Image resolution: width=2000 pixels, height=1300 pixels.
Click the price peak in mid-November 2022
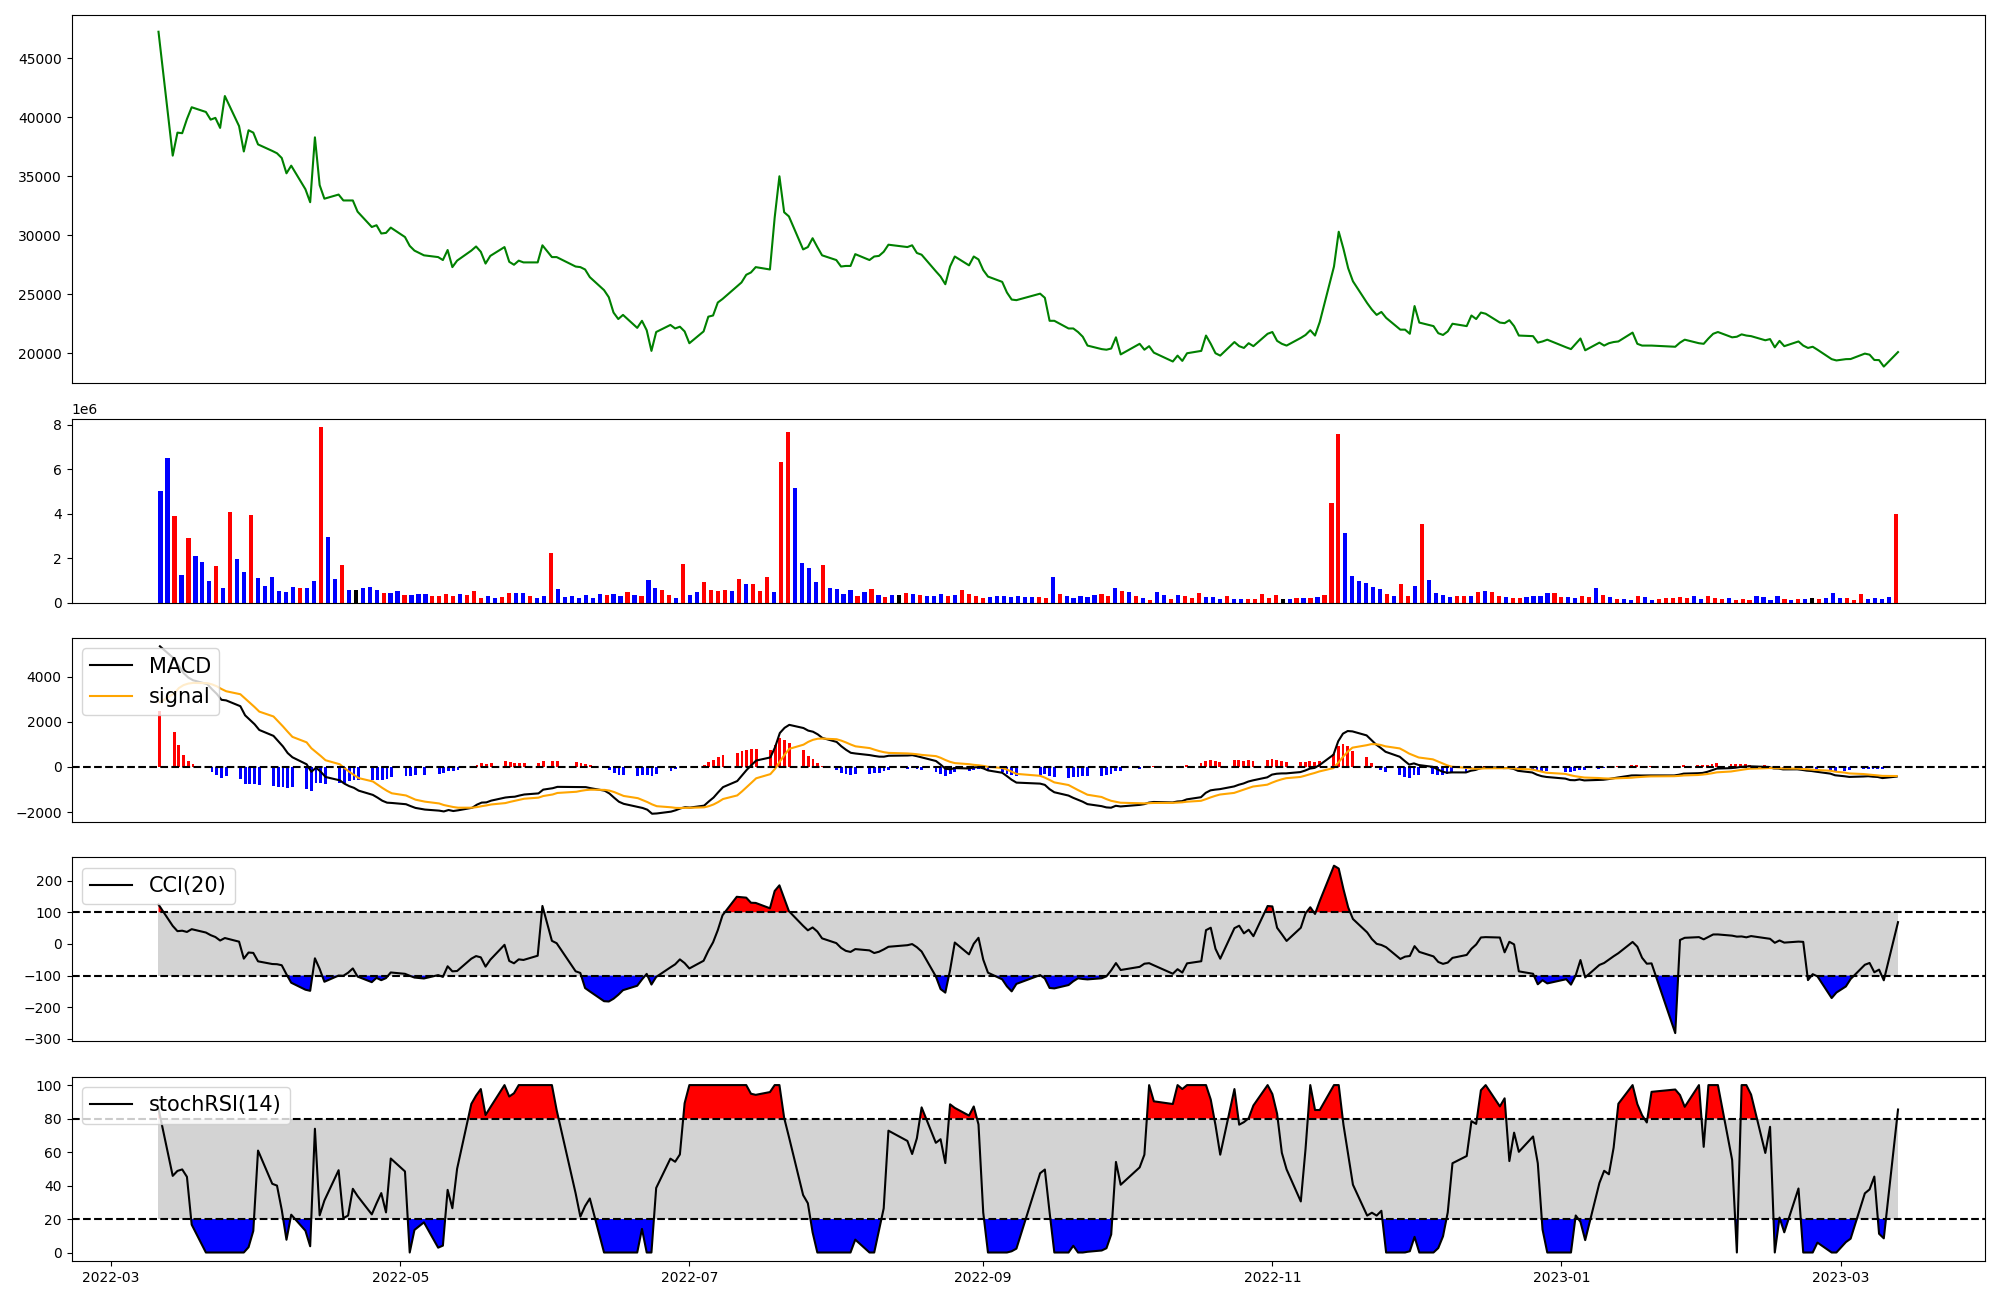1338,233
